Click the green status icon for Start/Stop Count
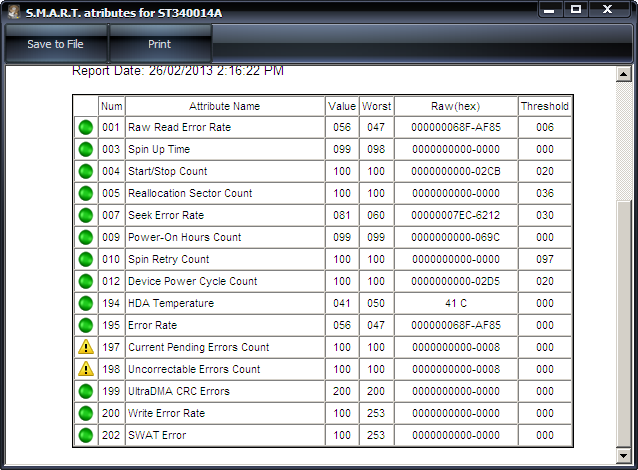 [86, 171]
